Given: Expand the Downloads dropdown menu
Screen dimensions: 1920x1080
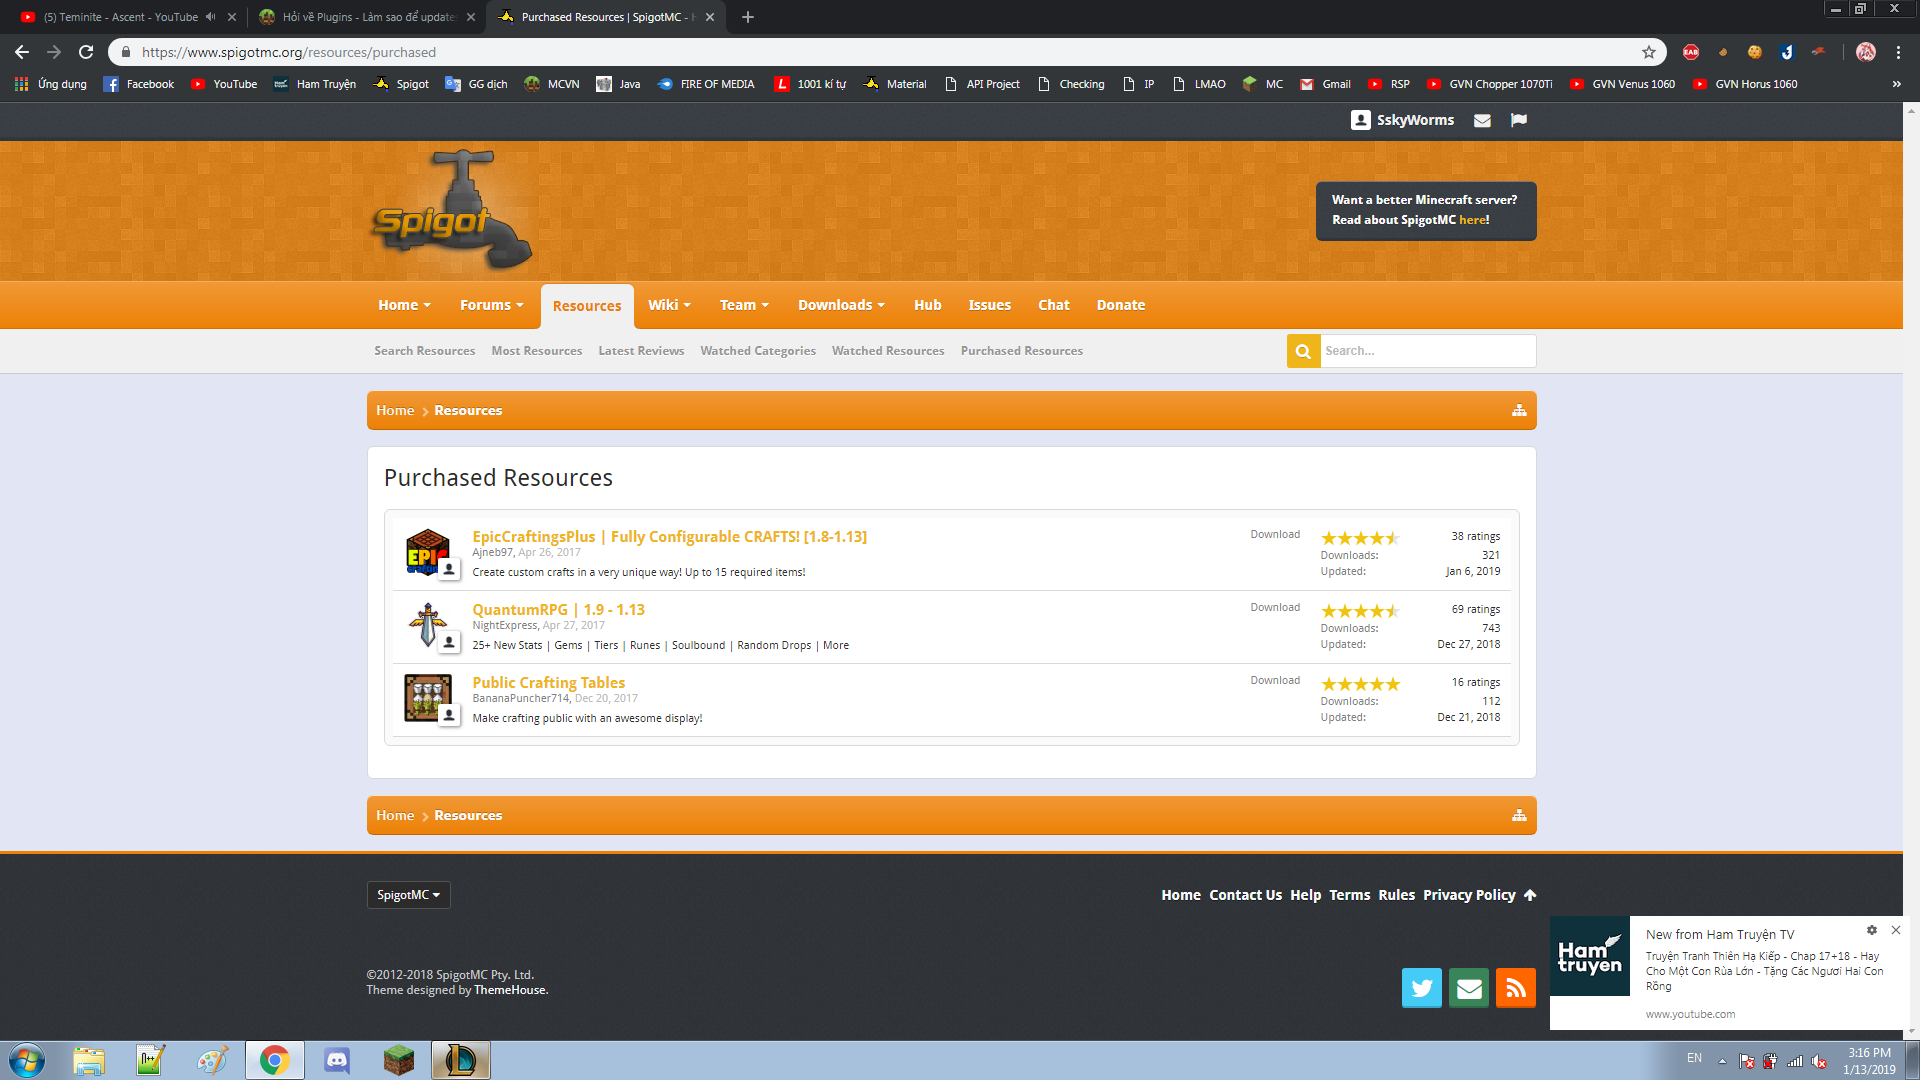Looking at the screenshot, I should (841, 305).
